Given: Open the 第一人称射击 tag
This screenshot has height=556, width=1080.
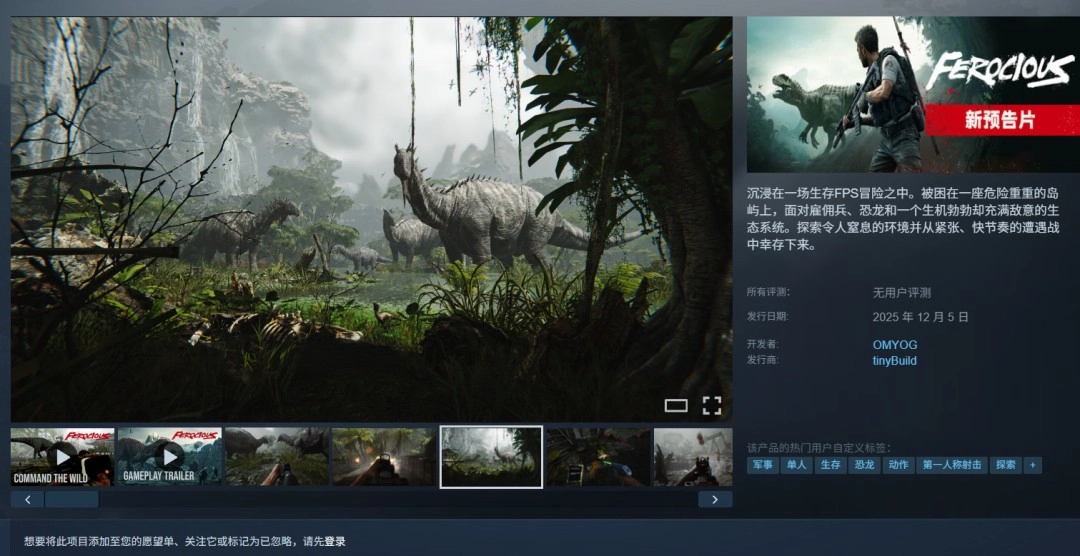Looking at the screenshot, I should click(952, 465).
